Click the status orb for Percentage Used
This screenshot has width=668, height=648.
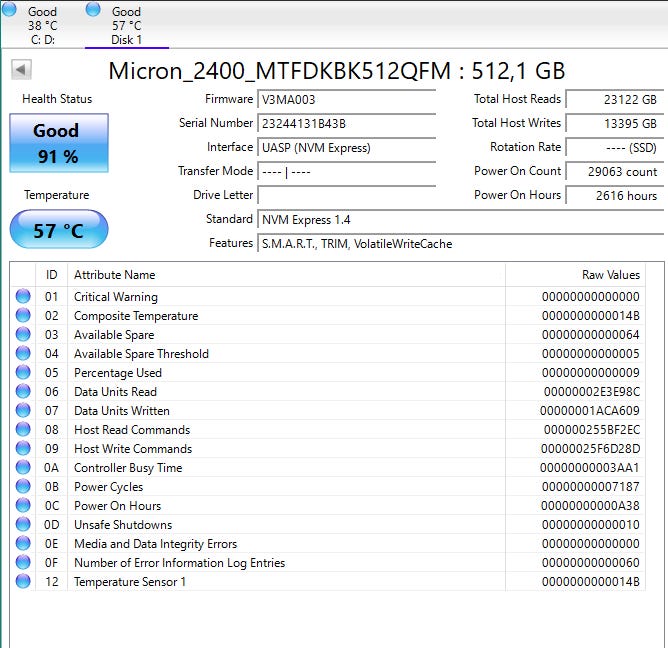(23, 373)
